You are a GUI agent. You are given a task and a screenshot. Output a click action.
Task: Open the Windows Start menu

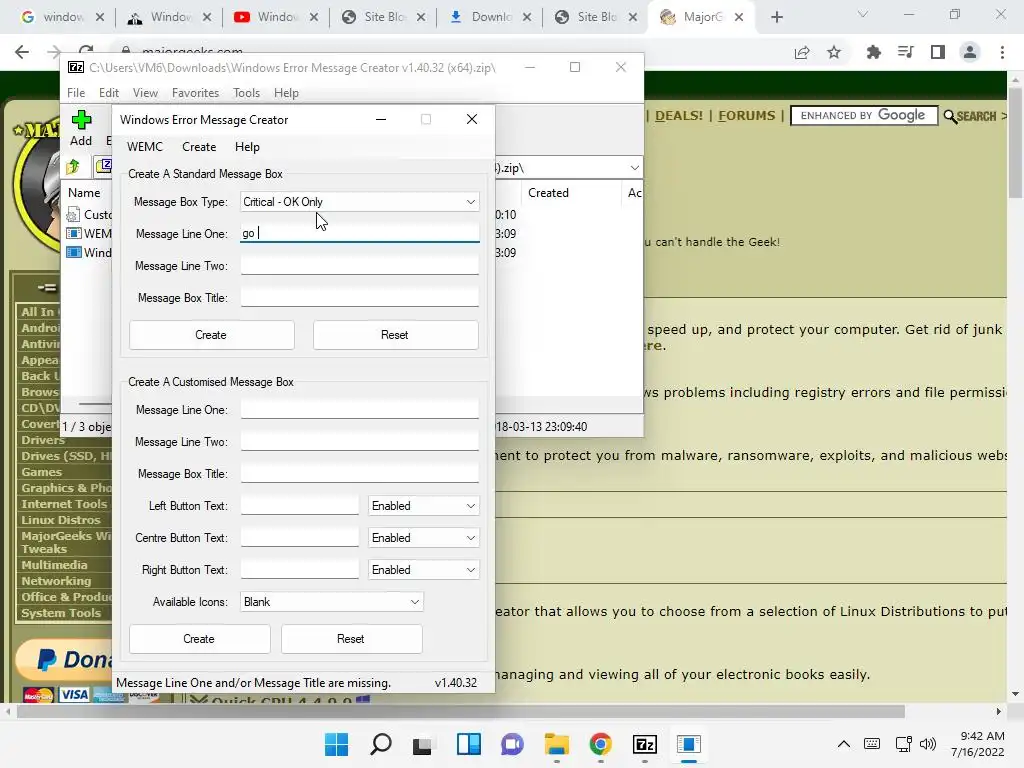pos(336,744)
